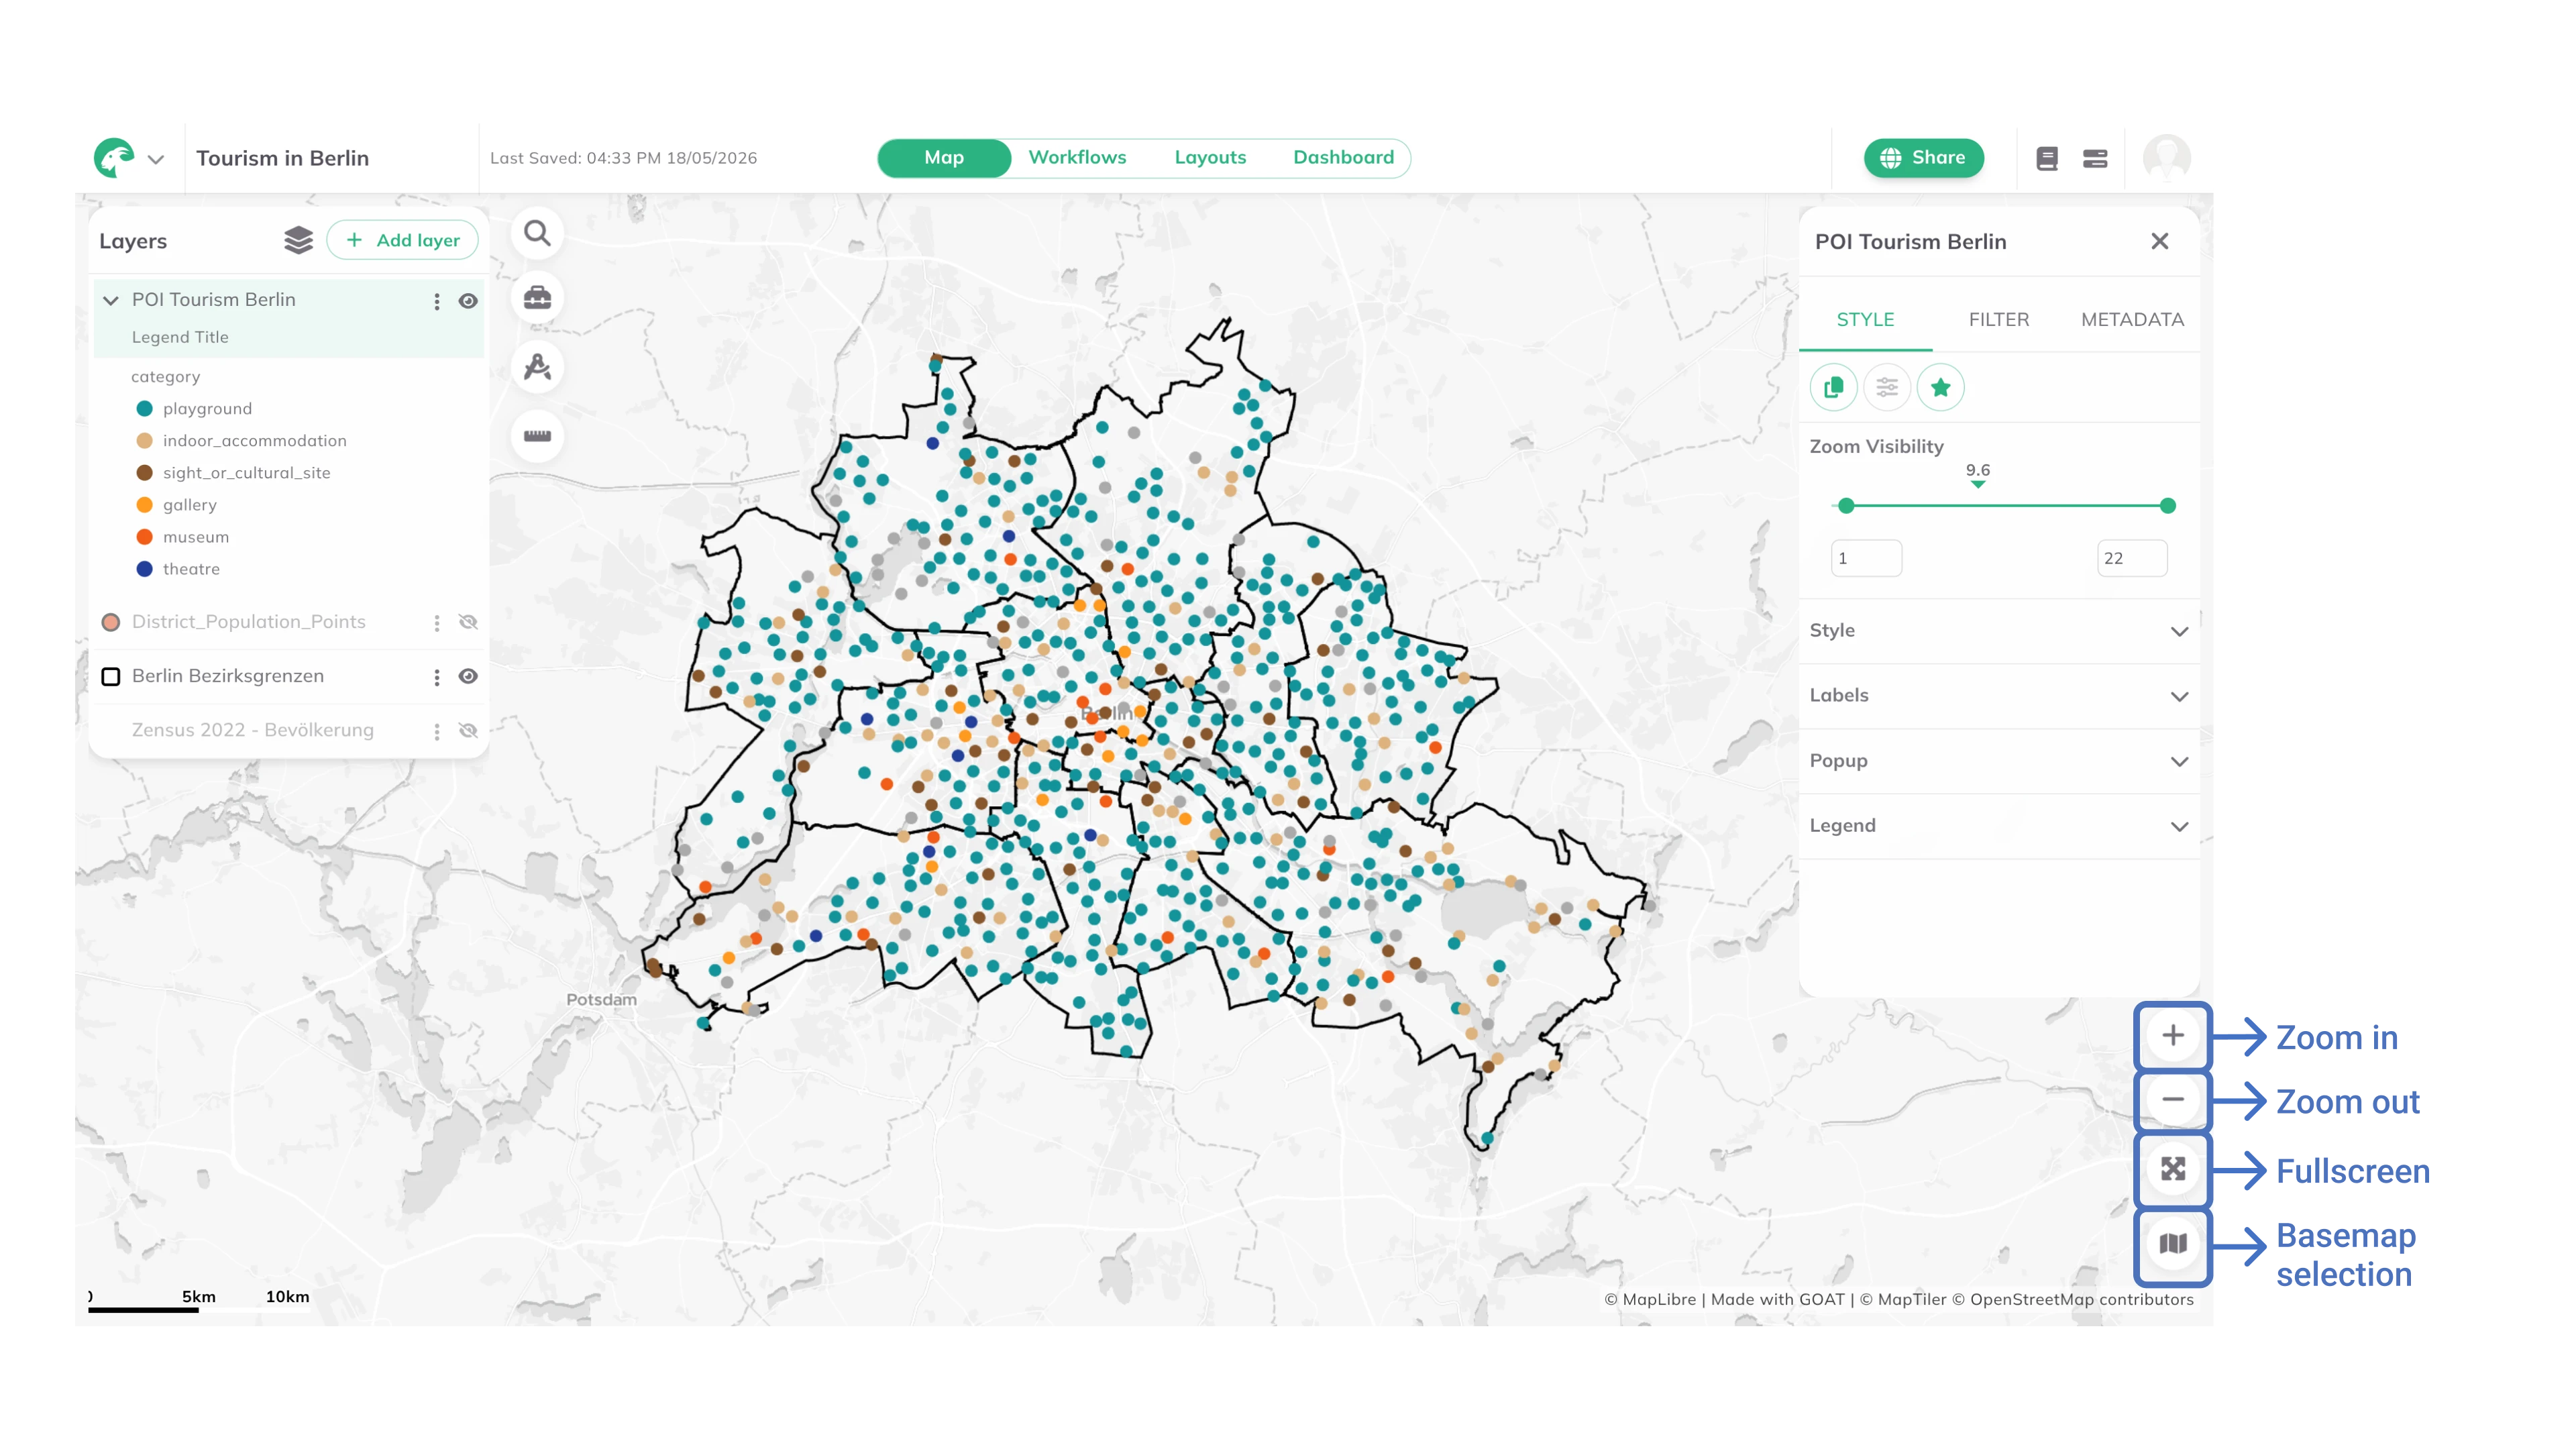Hide the Berlin Bezirksgrenzen layer
Image resolution: width=2576 pixels, height=1449 pixels.
pyautogui.click(x=468, y=676)
